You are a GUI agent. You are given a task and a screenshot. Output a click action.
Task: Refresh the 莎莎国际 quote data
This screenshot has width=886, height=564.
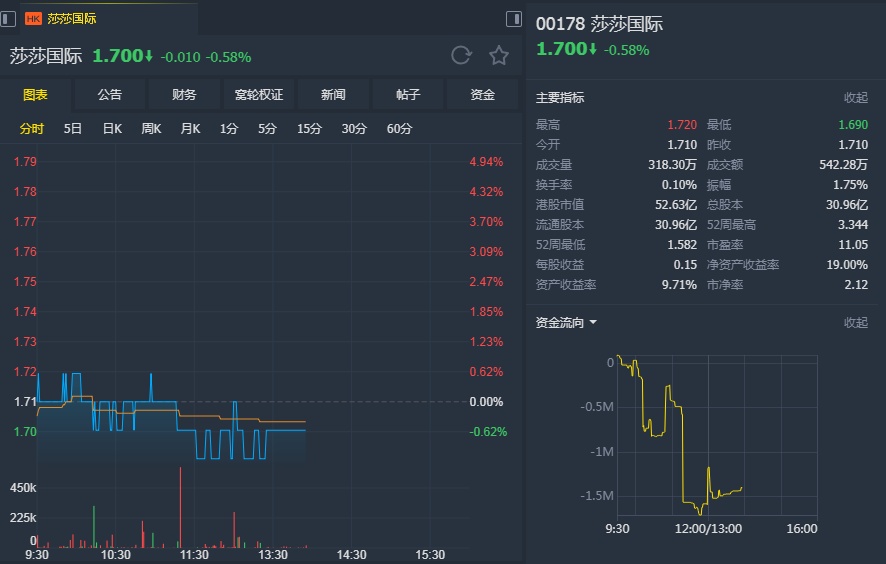[461, 56]
